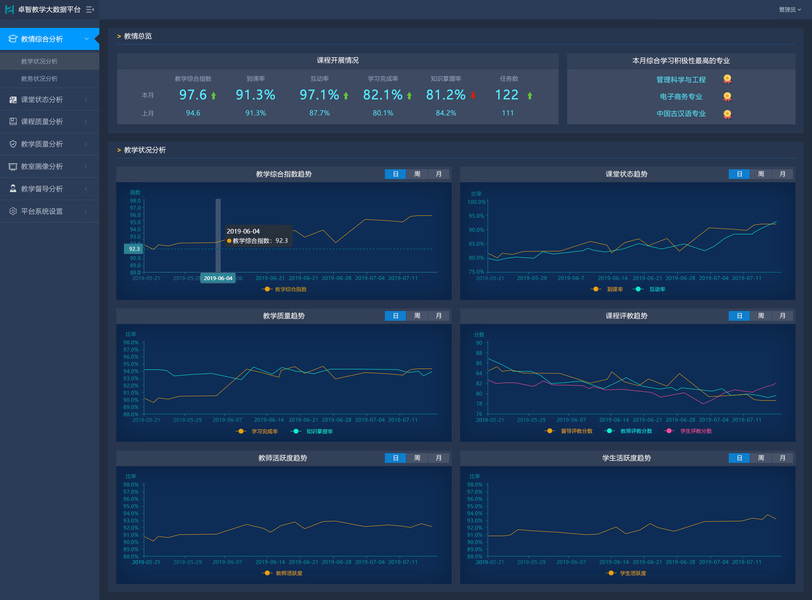Toggle 到课率 legend in 课堂状态趋势

[606, 289]
